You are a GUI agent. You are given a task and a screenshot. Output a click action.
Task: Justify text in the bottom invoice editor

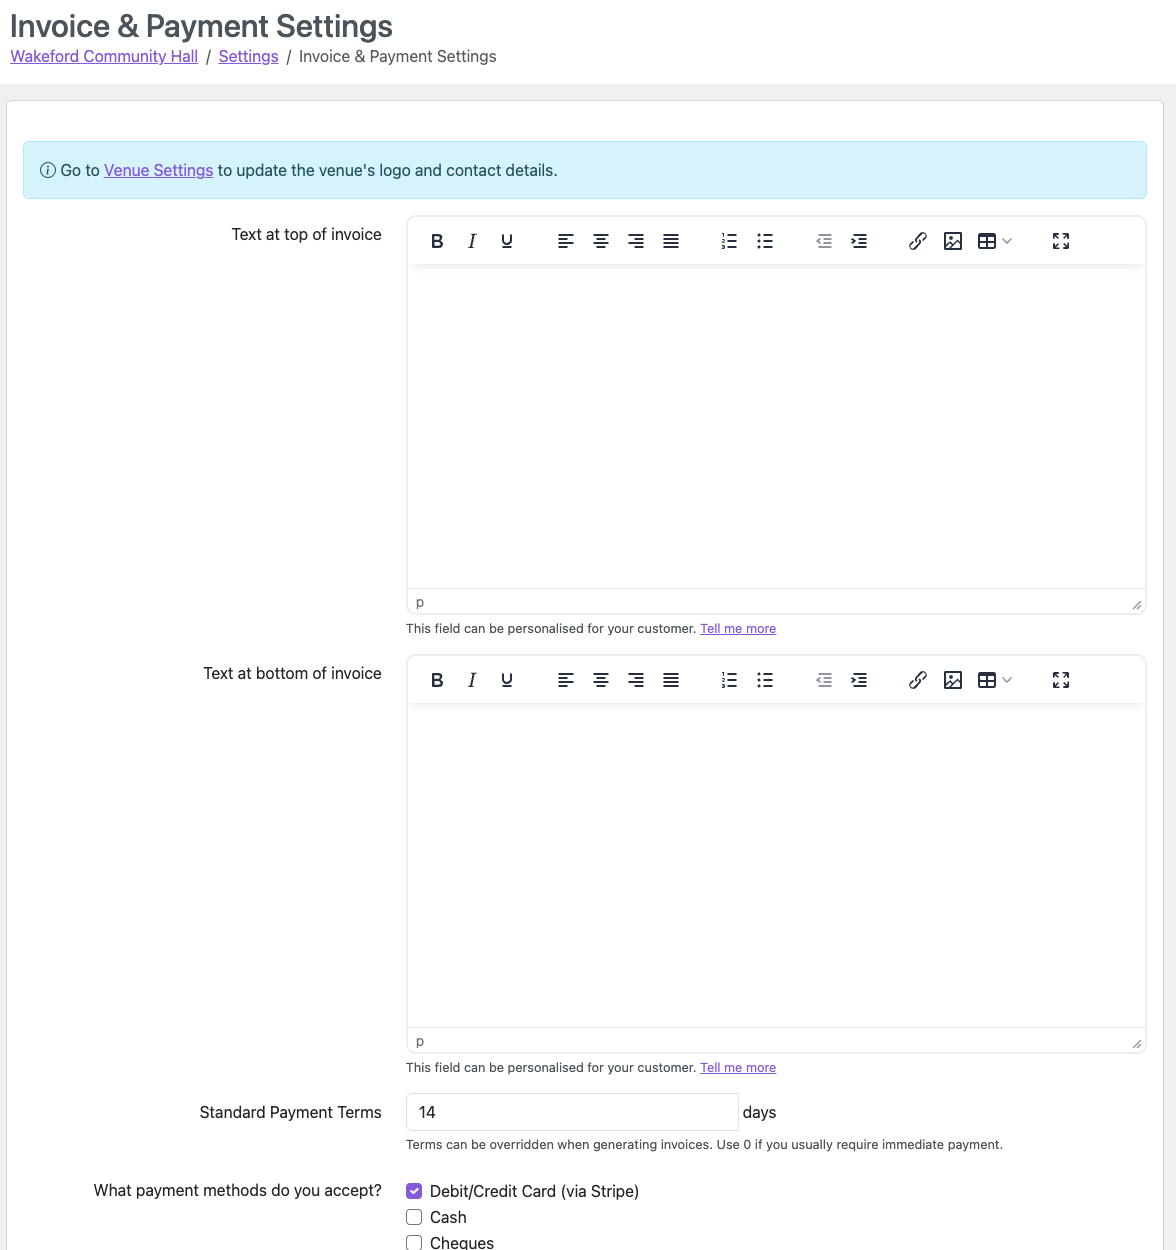[x=671, y=679]
